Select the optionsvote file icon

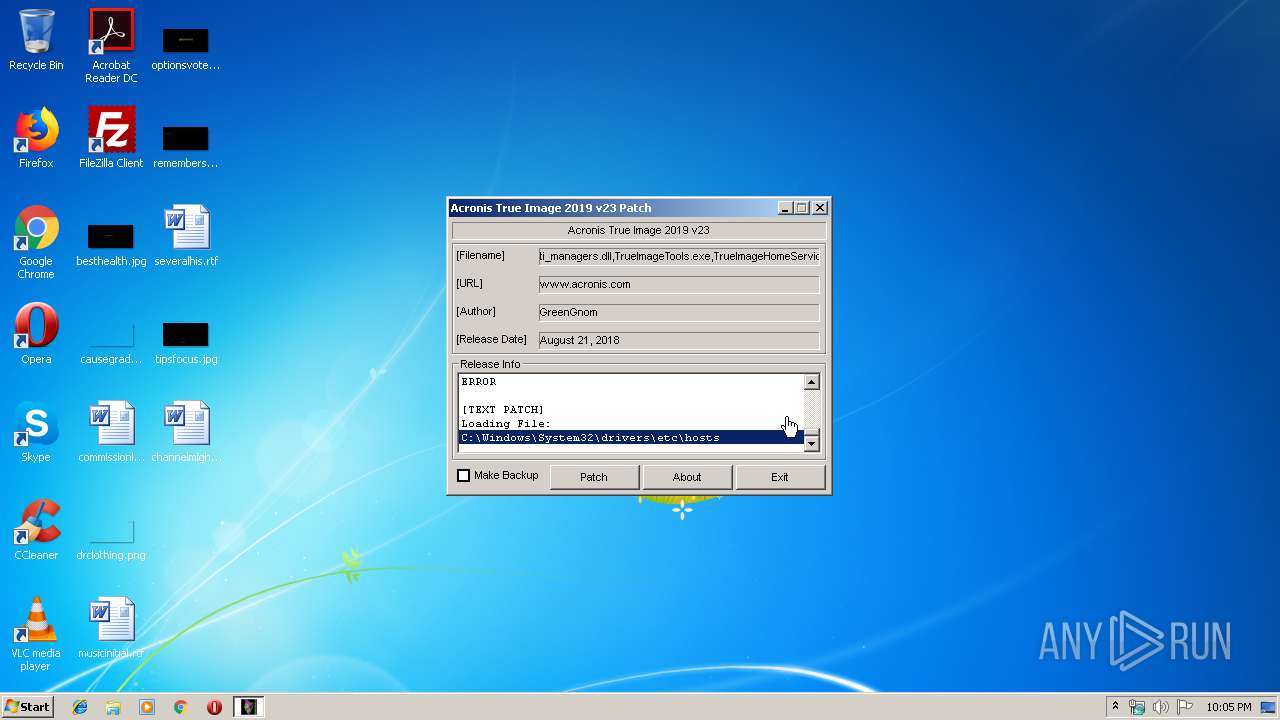tap(186, 46)
